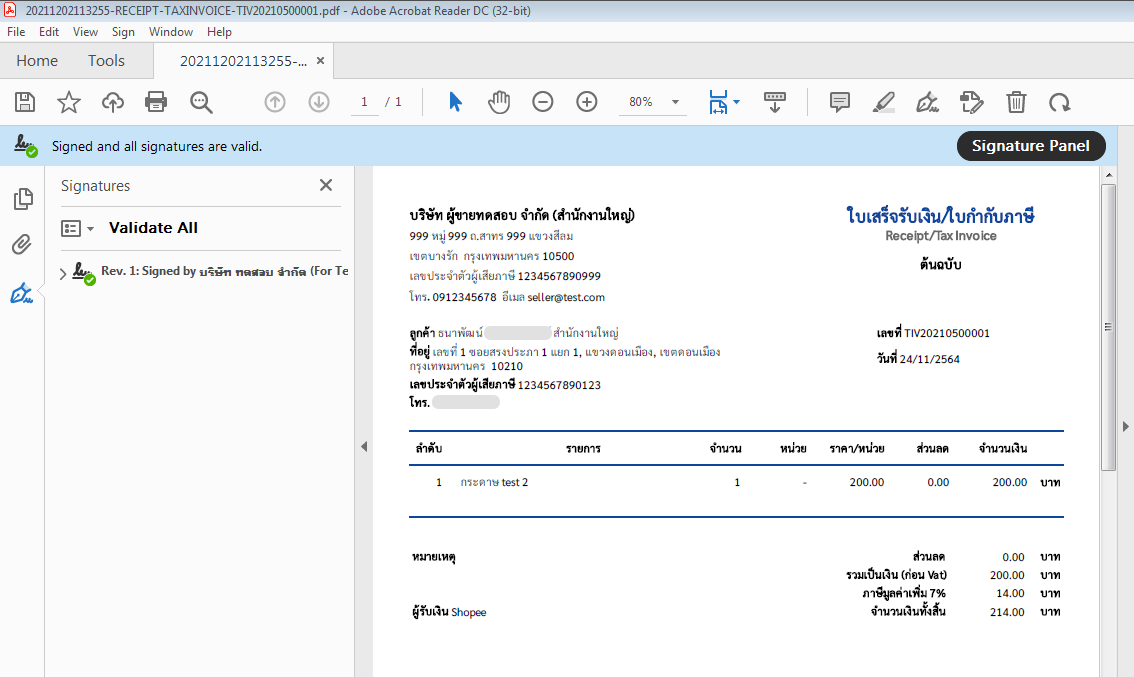
Task: Click the Zoom out minus icon
Action: (543, 102)
